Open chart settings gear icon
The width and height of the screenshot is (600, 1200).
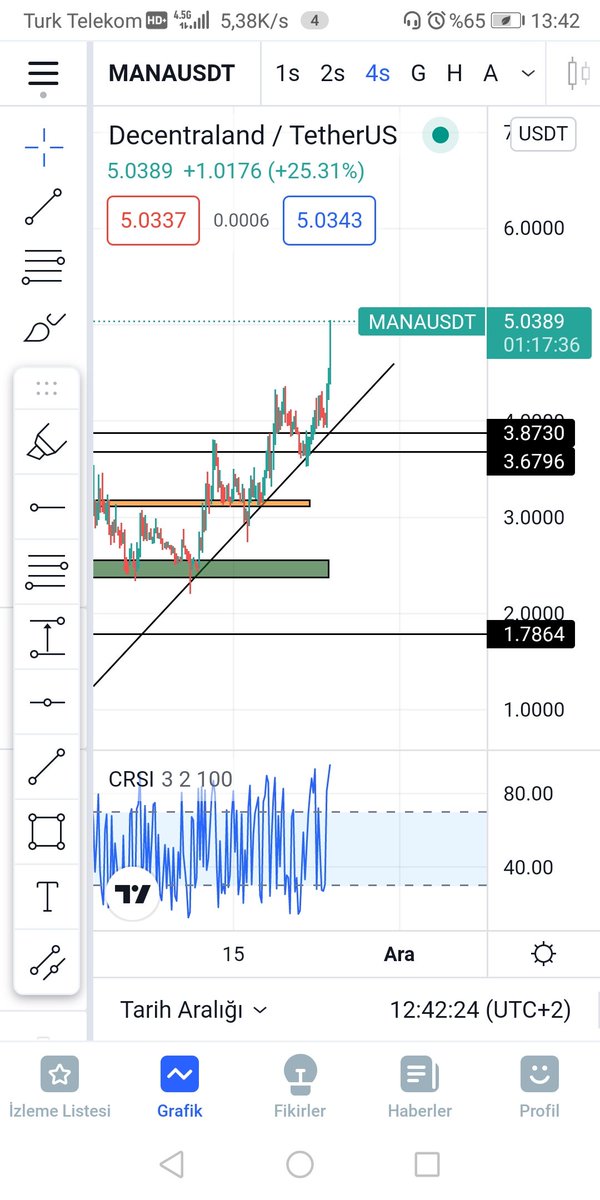pos(544,953)
